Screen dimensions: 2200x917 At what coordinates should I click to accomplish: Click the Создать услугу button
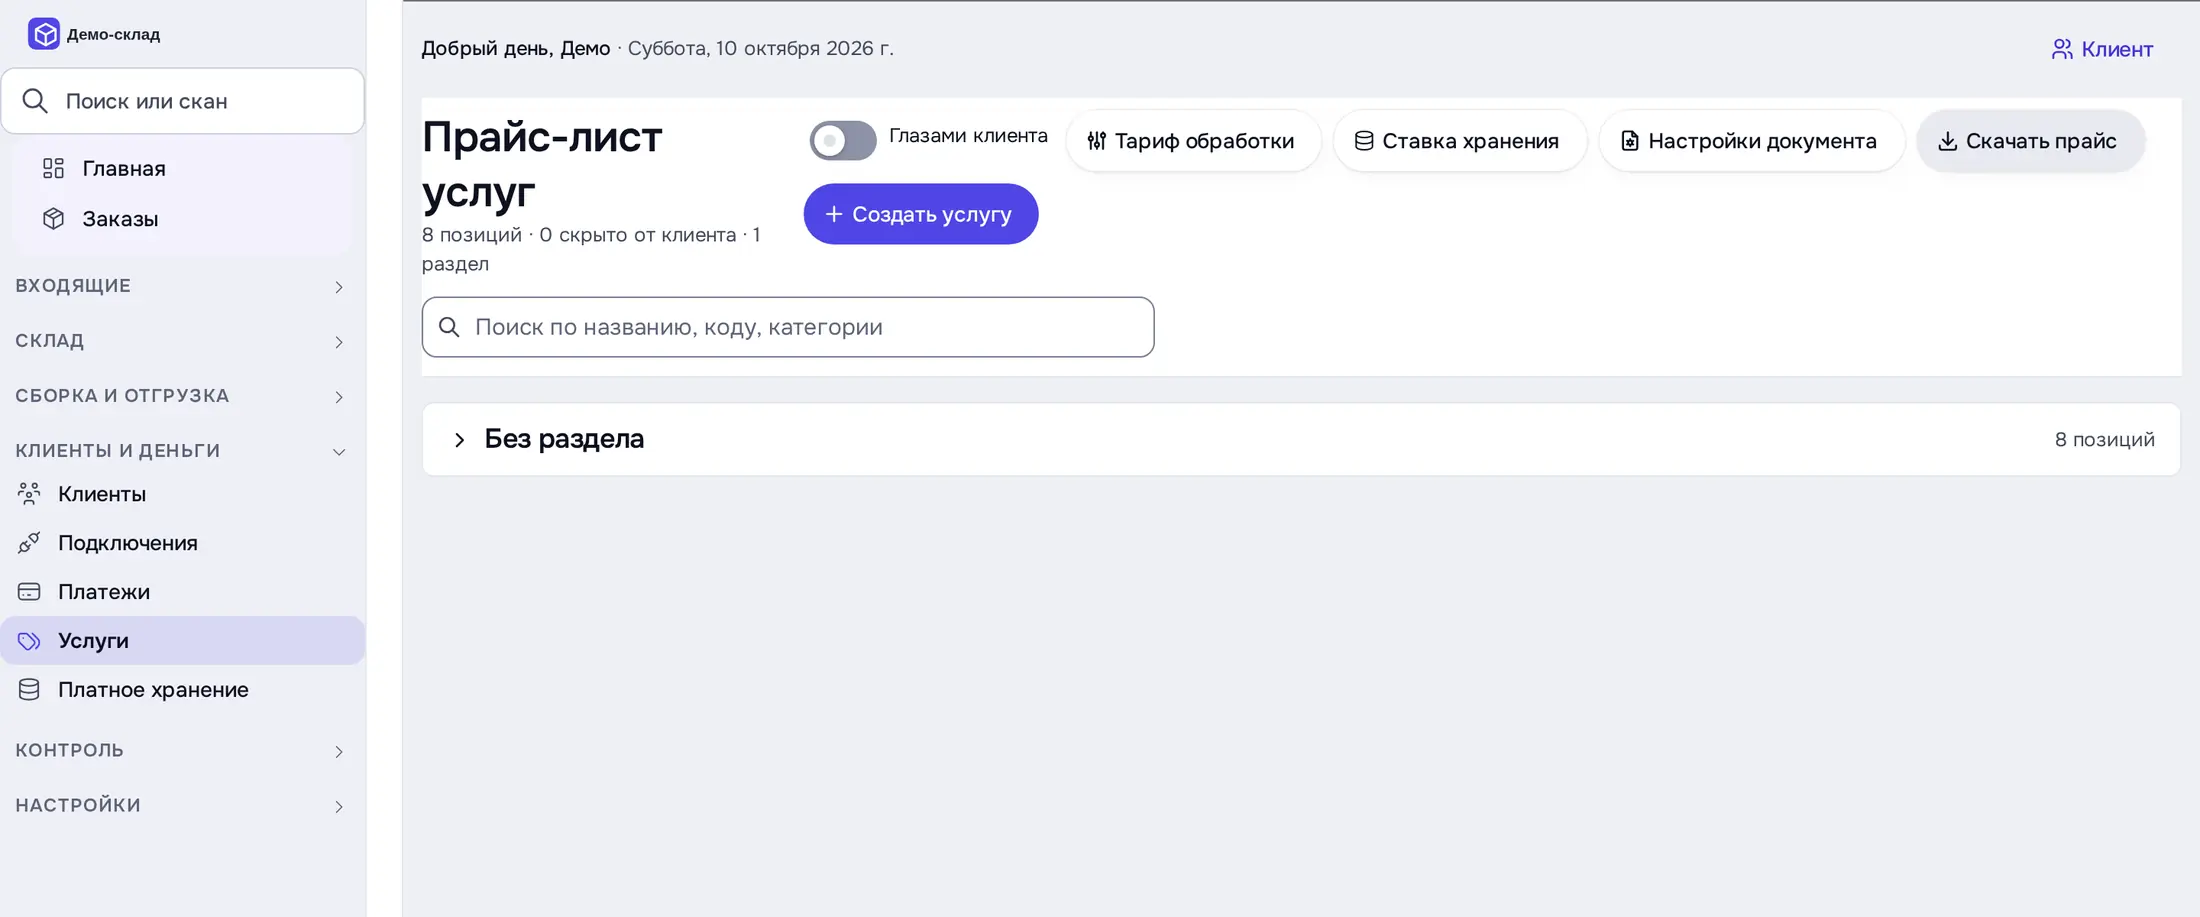(921, 214)
